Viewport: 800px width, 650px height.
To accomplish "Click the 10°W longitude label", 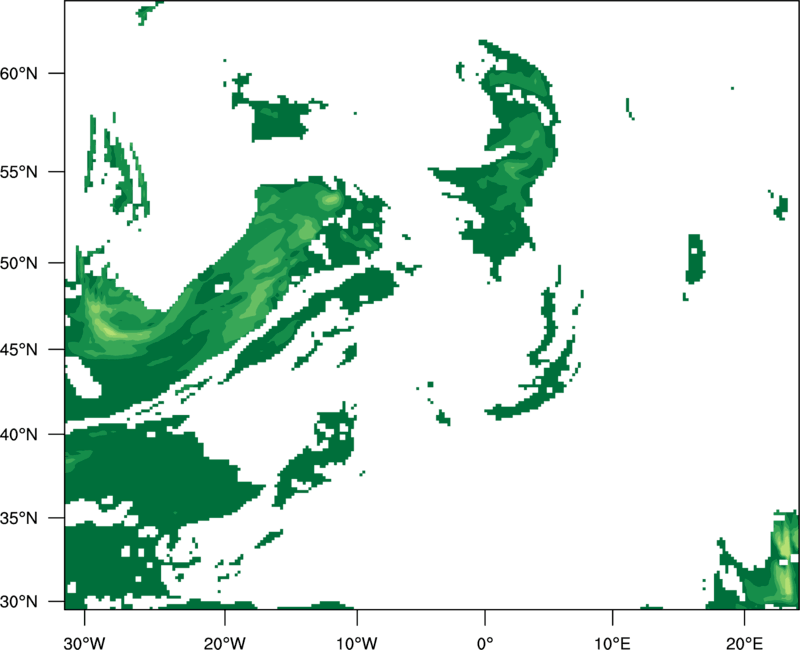I will pos(357,643).
